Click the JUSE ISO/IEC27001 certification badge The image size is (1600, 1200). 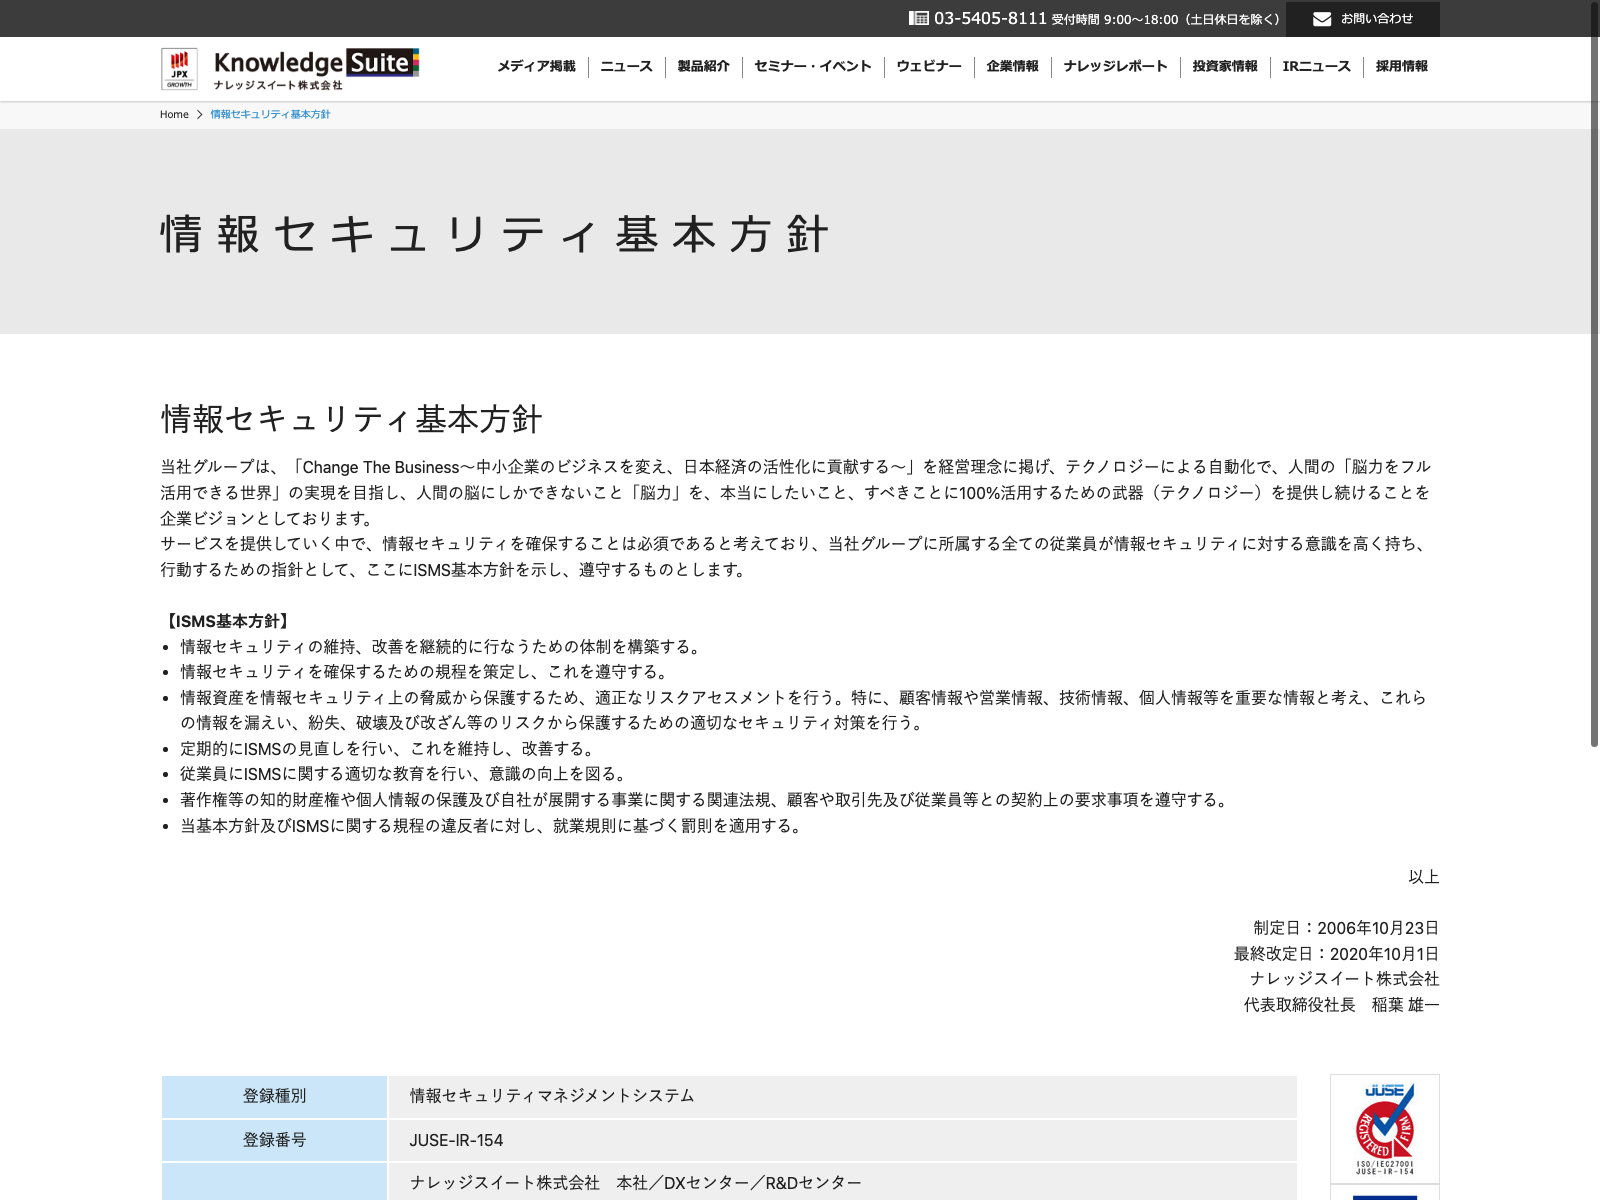pyautogui.click(x=1384, y=1128)
